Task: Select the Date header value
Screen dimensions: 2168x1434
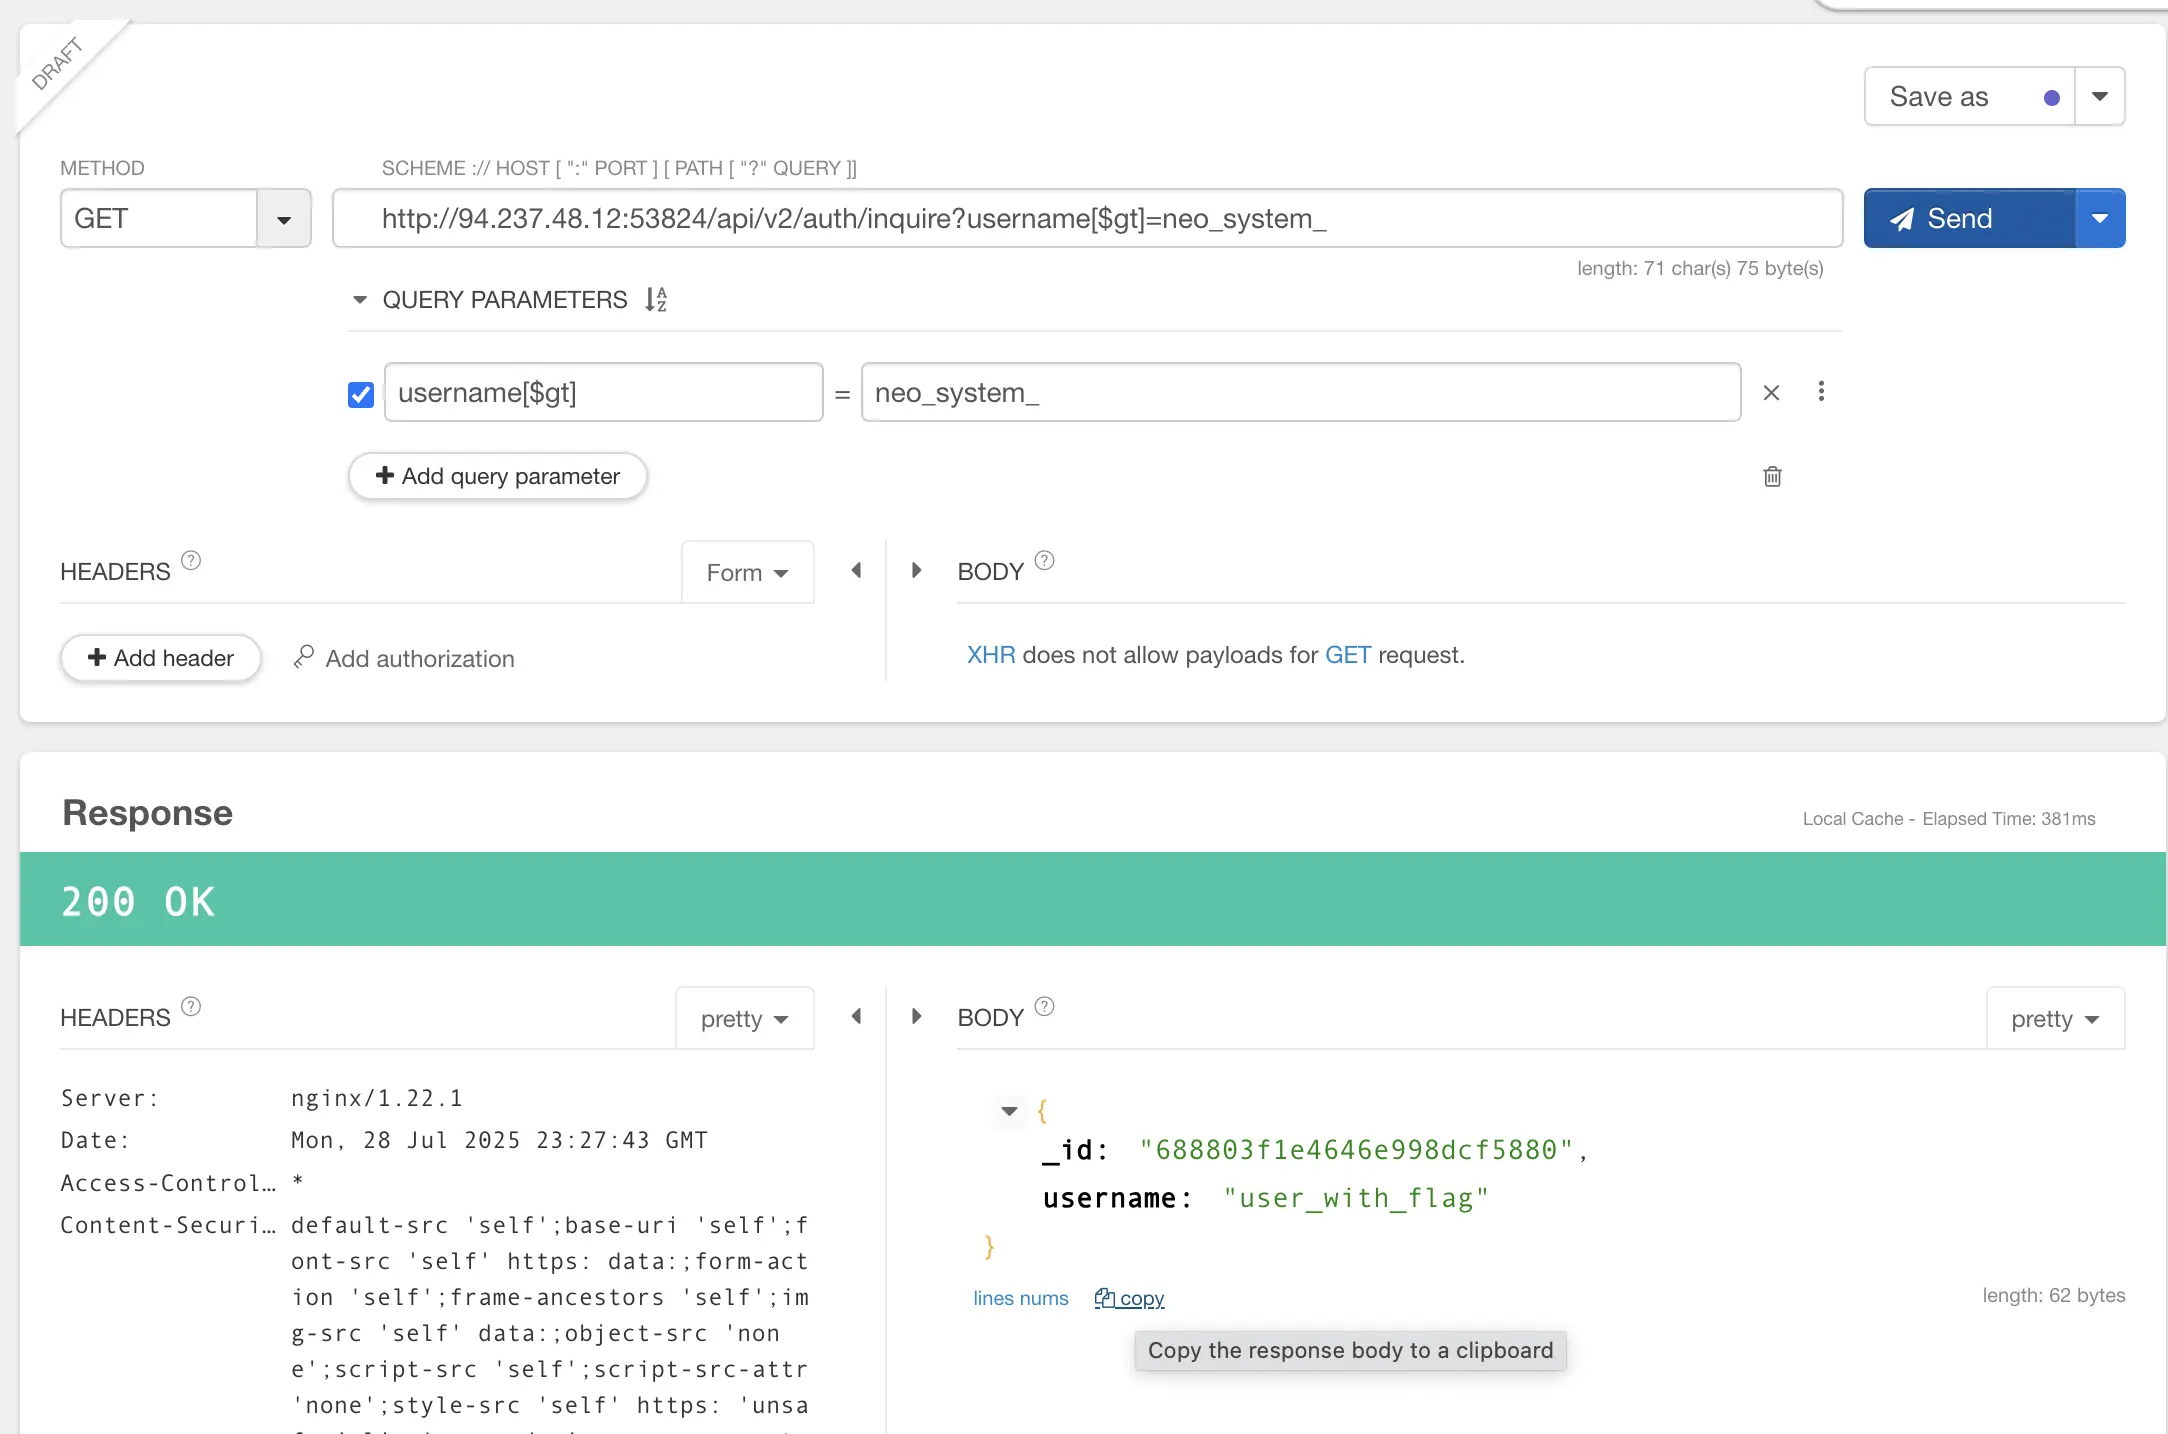Action: pyautogui.click(x=499, y=1140)
